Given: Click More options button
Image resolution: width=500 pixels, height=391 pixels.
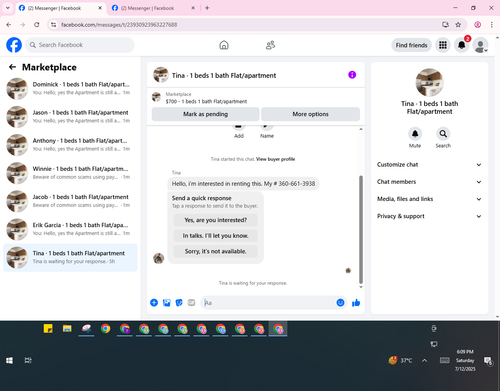Looking at the screenshot, I should pos(310,114).
